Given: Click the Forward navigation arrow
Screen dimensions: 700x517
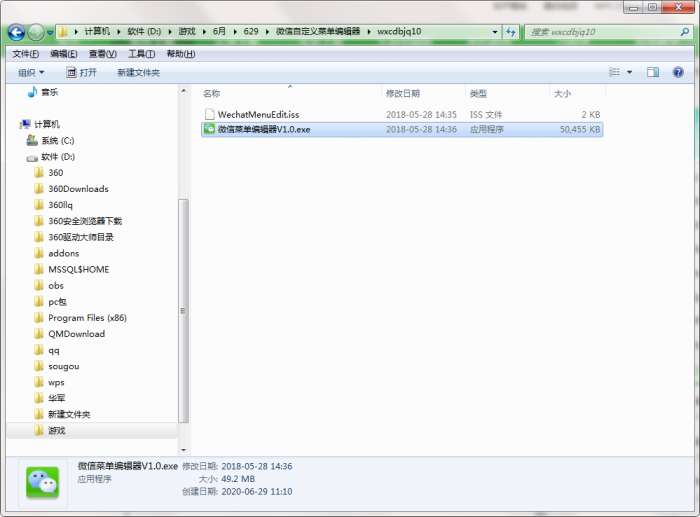Looking at the screenshot, I should click(36, 32).
